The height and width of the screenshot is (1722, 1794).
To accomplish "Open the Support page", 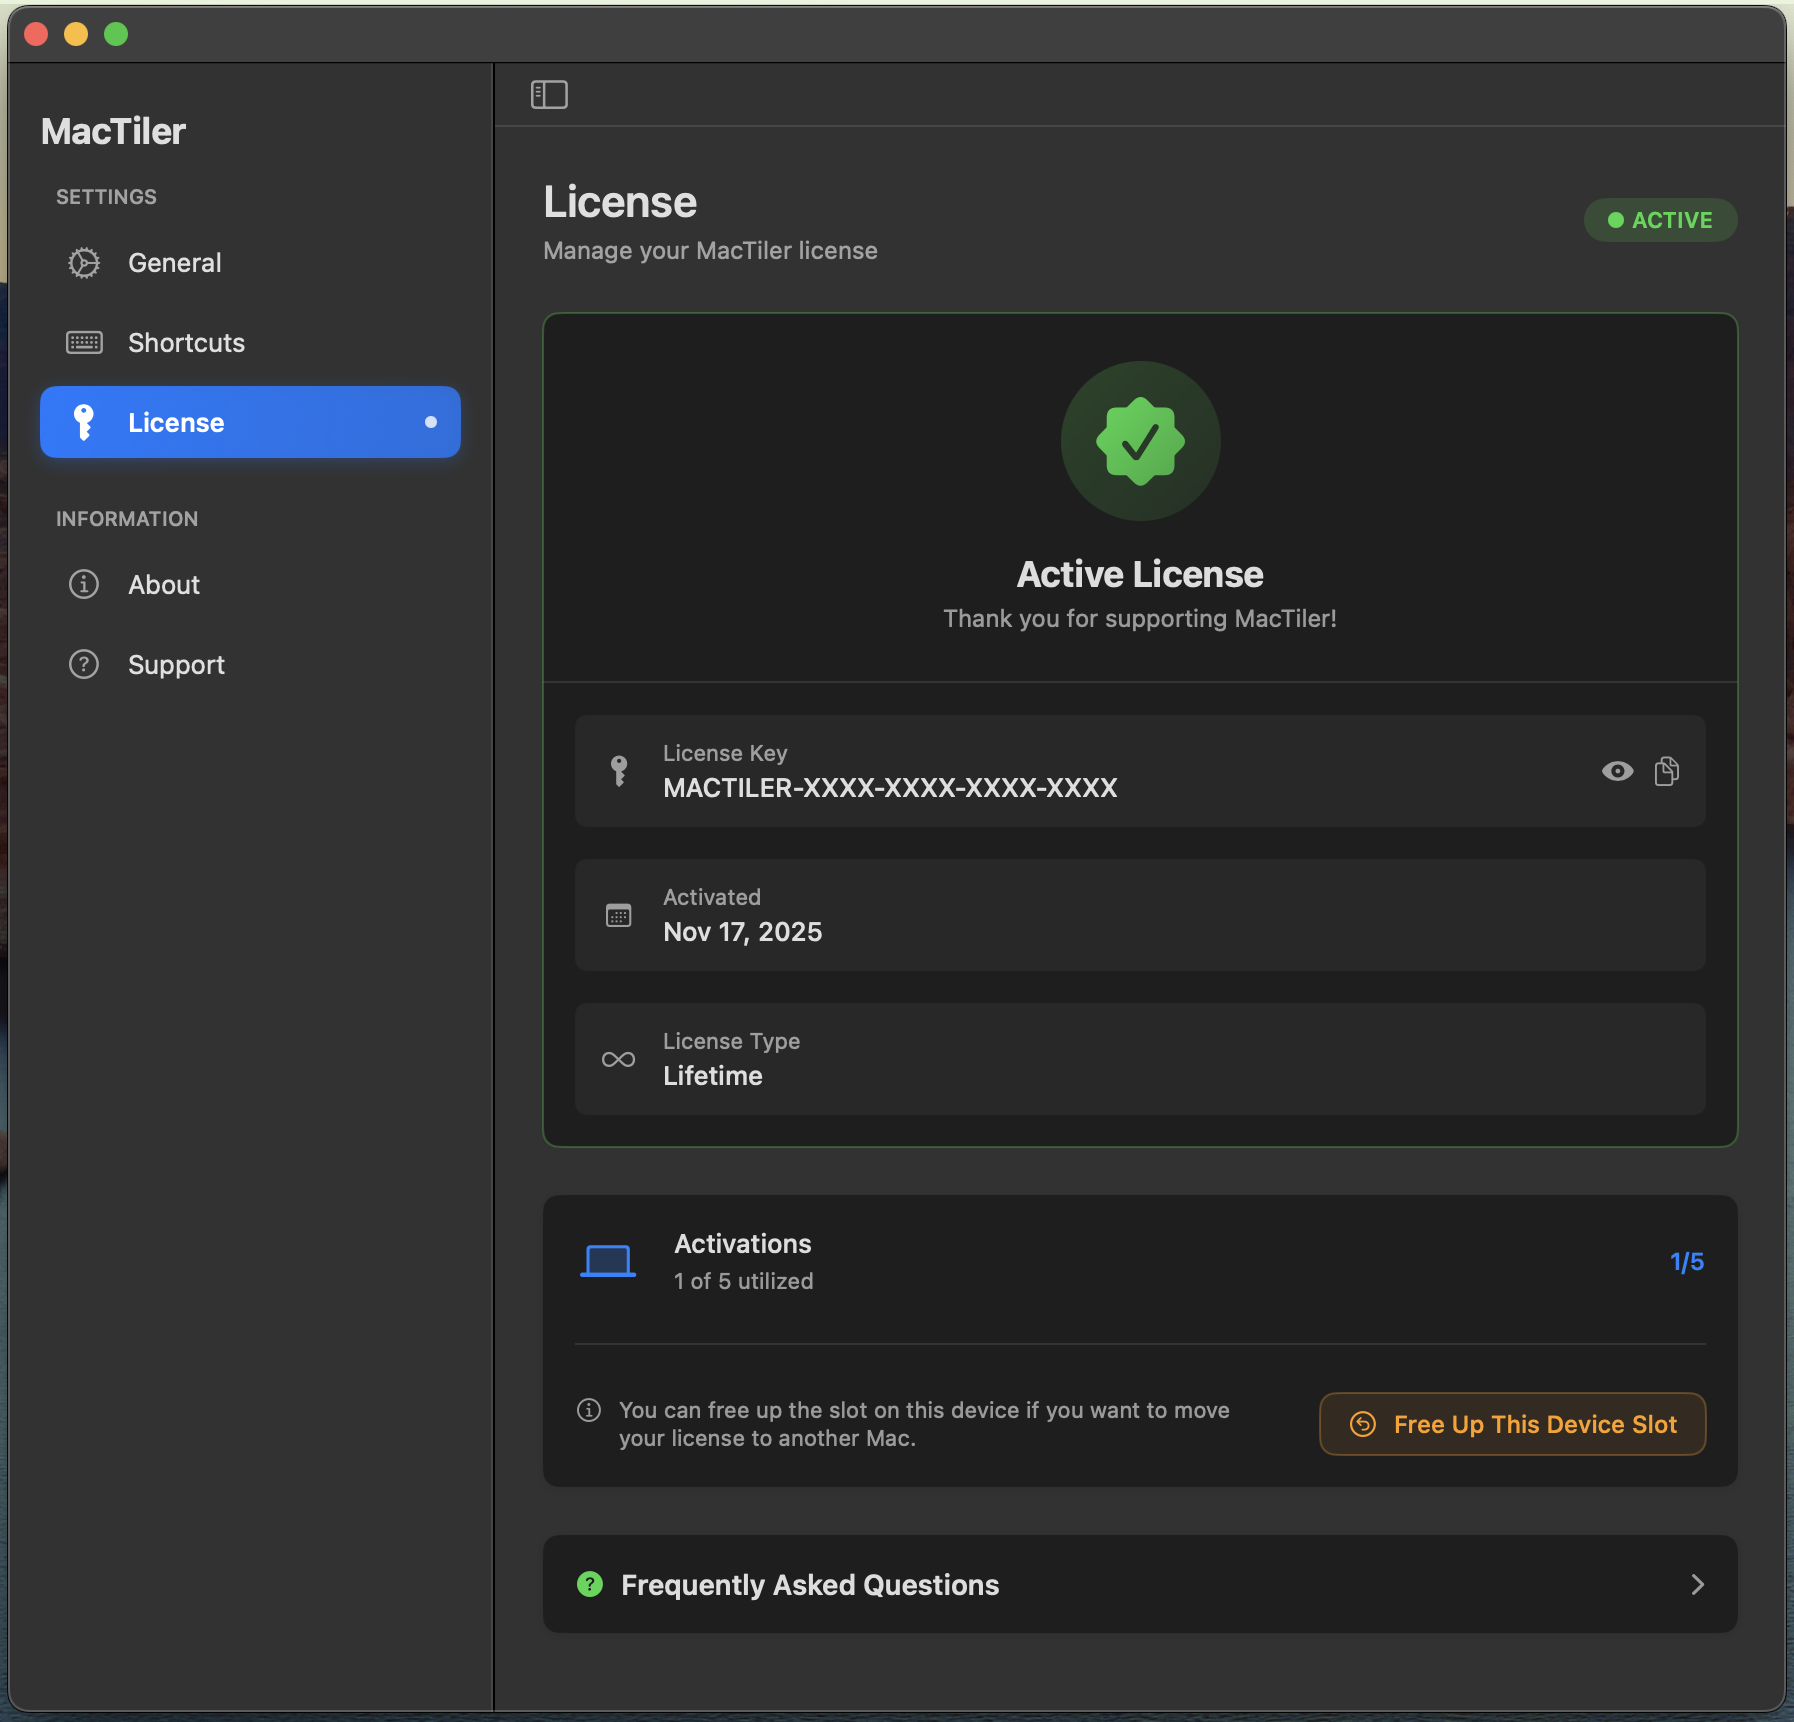I will (250, 664).
